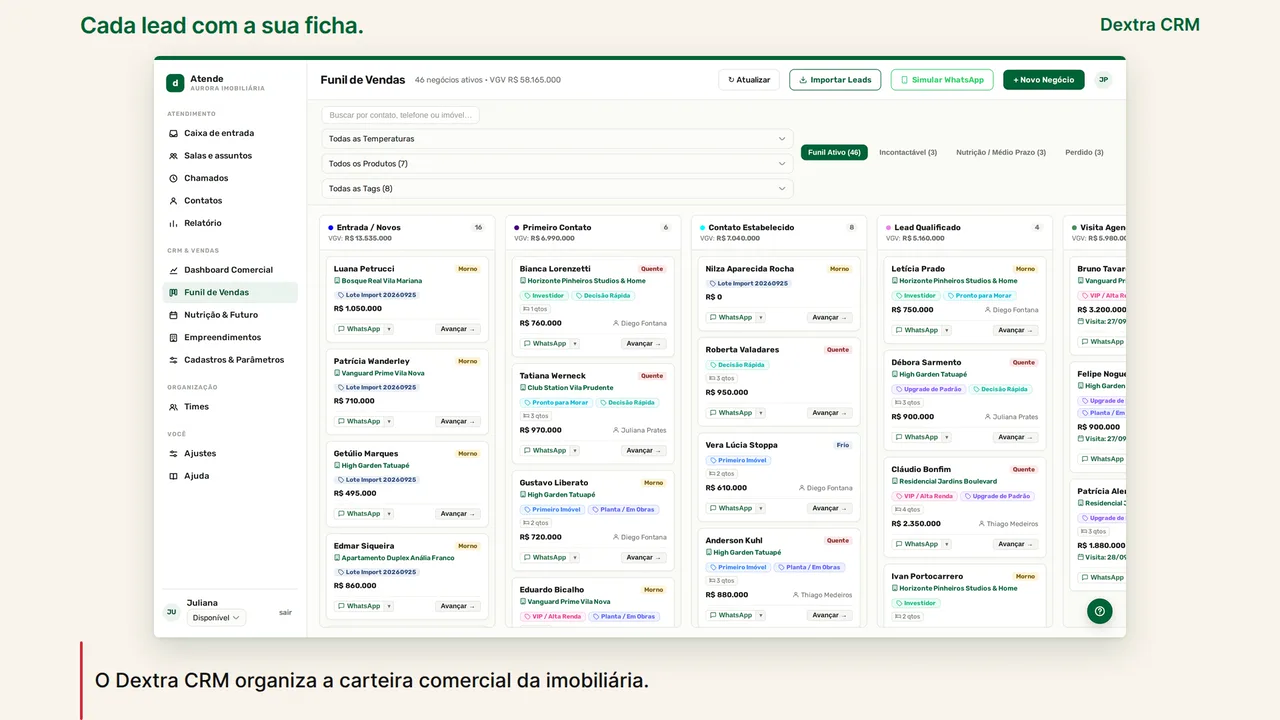Expand Todas as Temperaturas dropdown
The width and height of the screenshot is (1280, 720).
coord(558,139)
